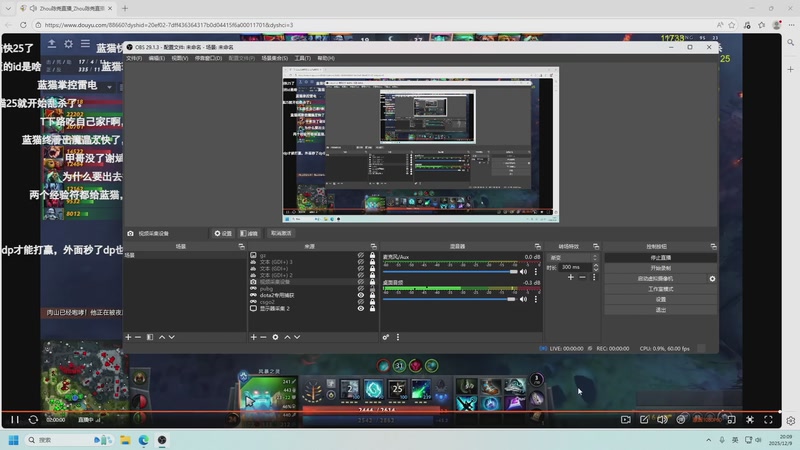Open 编辑(E) menu in OBS

157,58
